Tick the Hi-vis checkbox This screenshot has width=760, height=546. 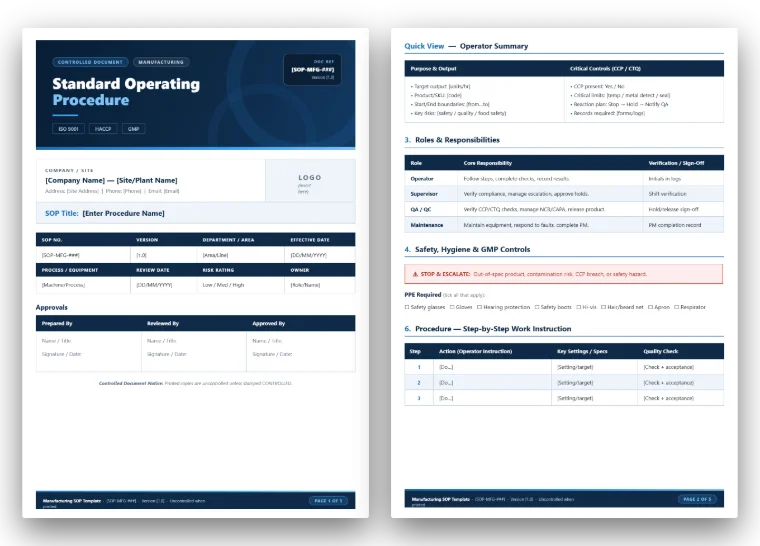click(578, 307)
